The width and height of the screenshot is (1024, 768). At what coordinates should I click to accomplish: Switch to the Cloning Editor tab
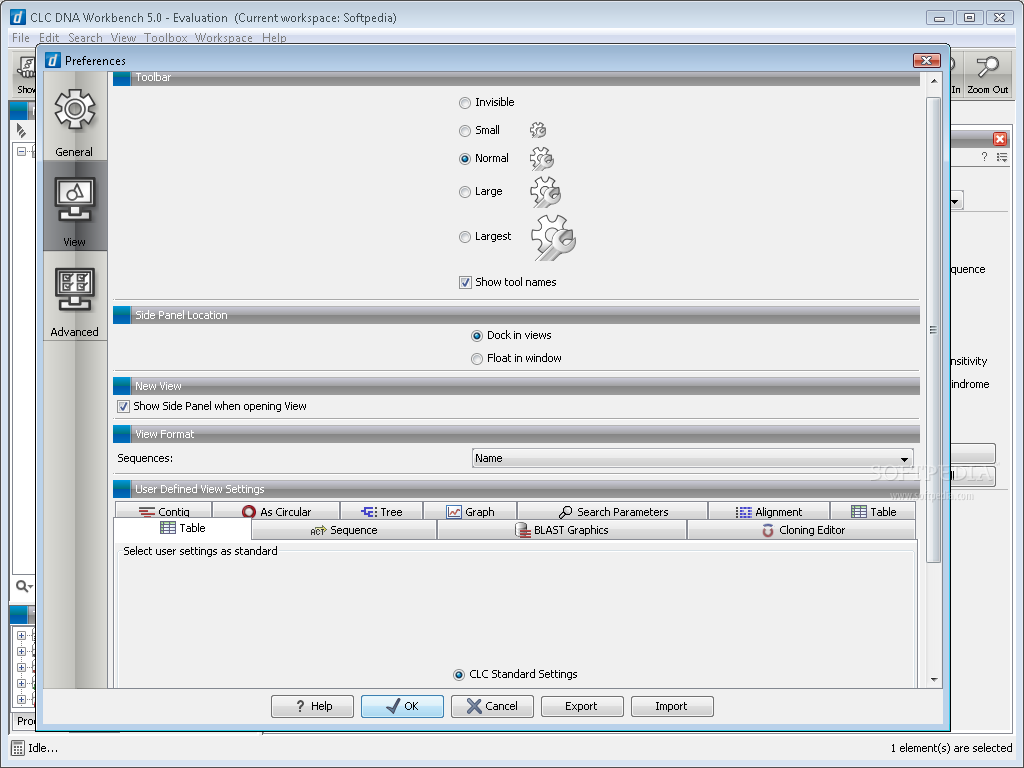[x=802, y=530]
